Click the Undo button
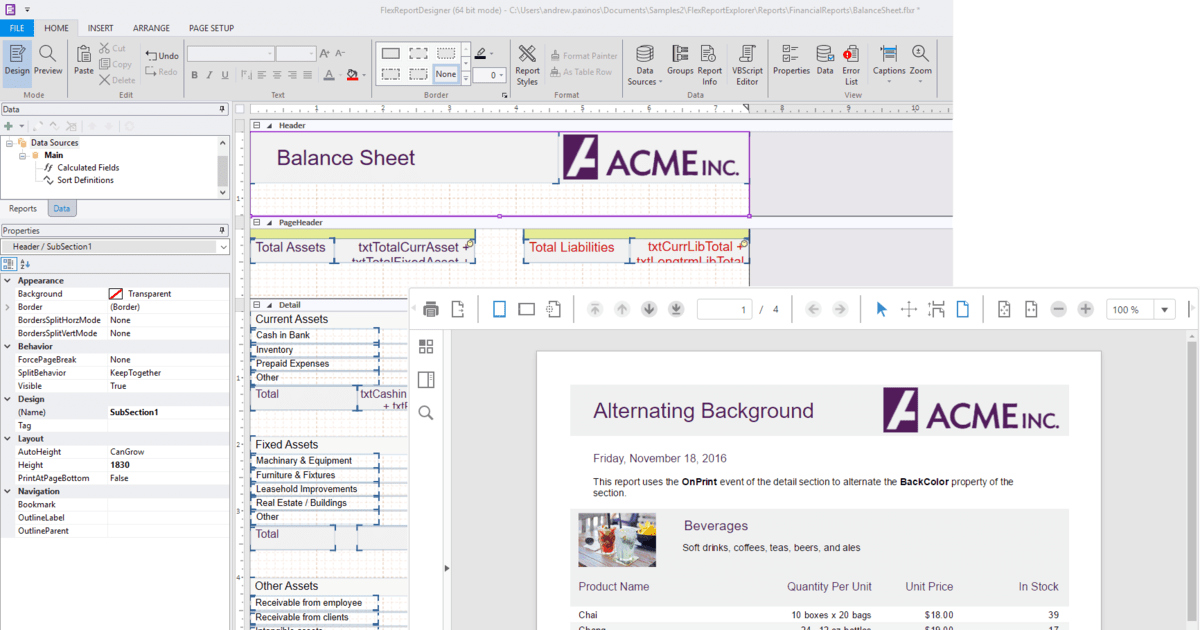This screenshot has height=630, width=1200. (161, 56)
